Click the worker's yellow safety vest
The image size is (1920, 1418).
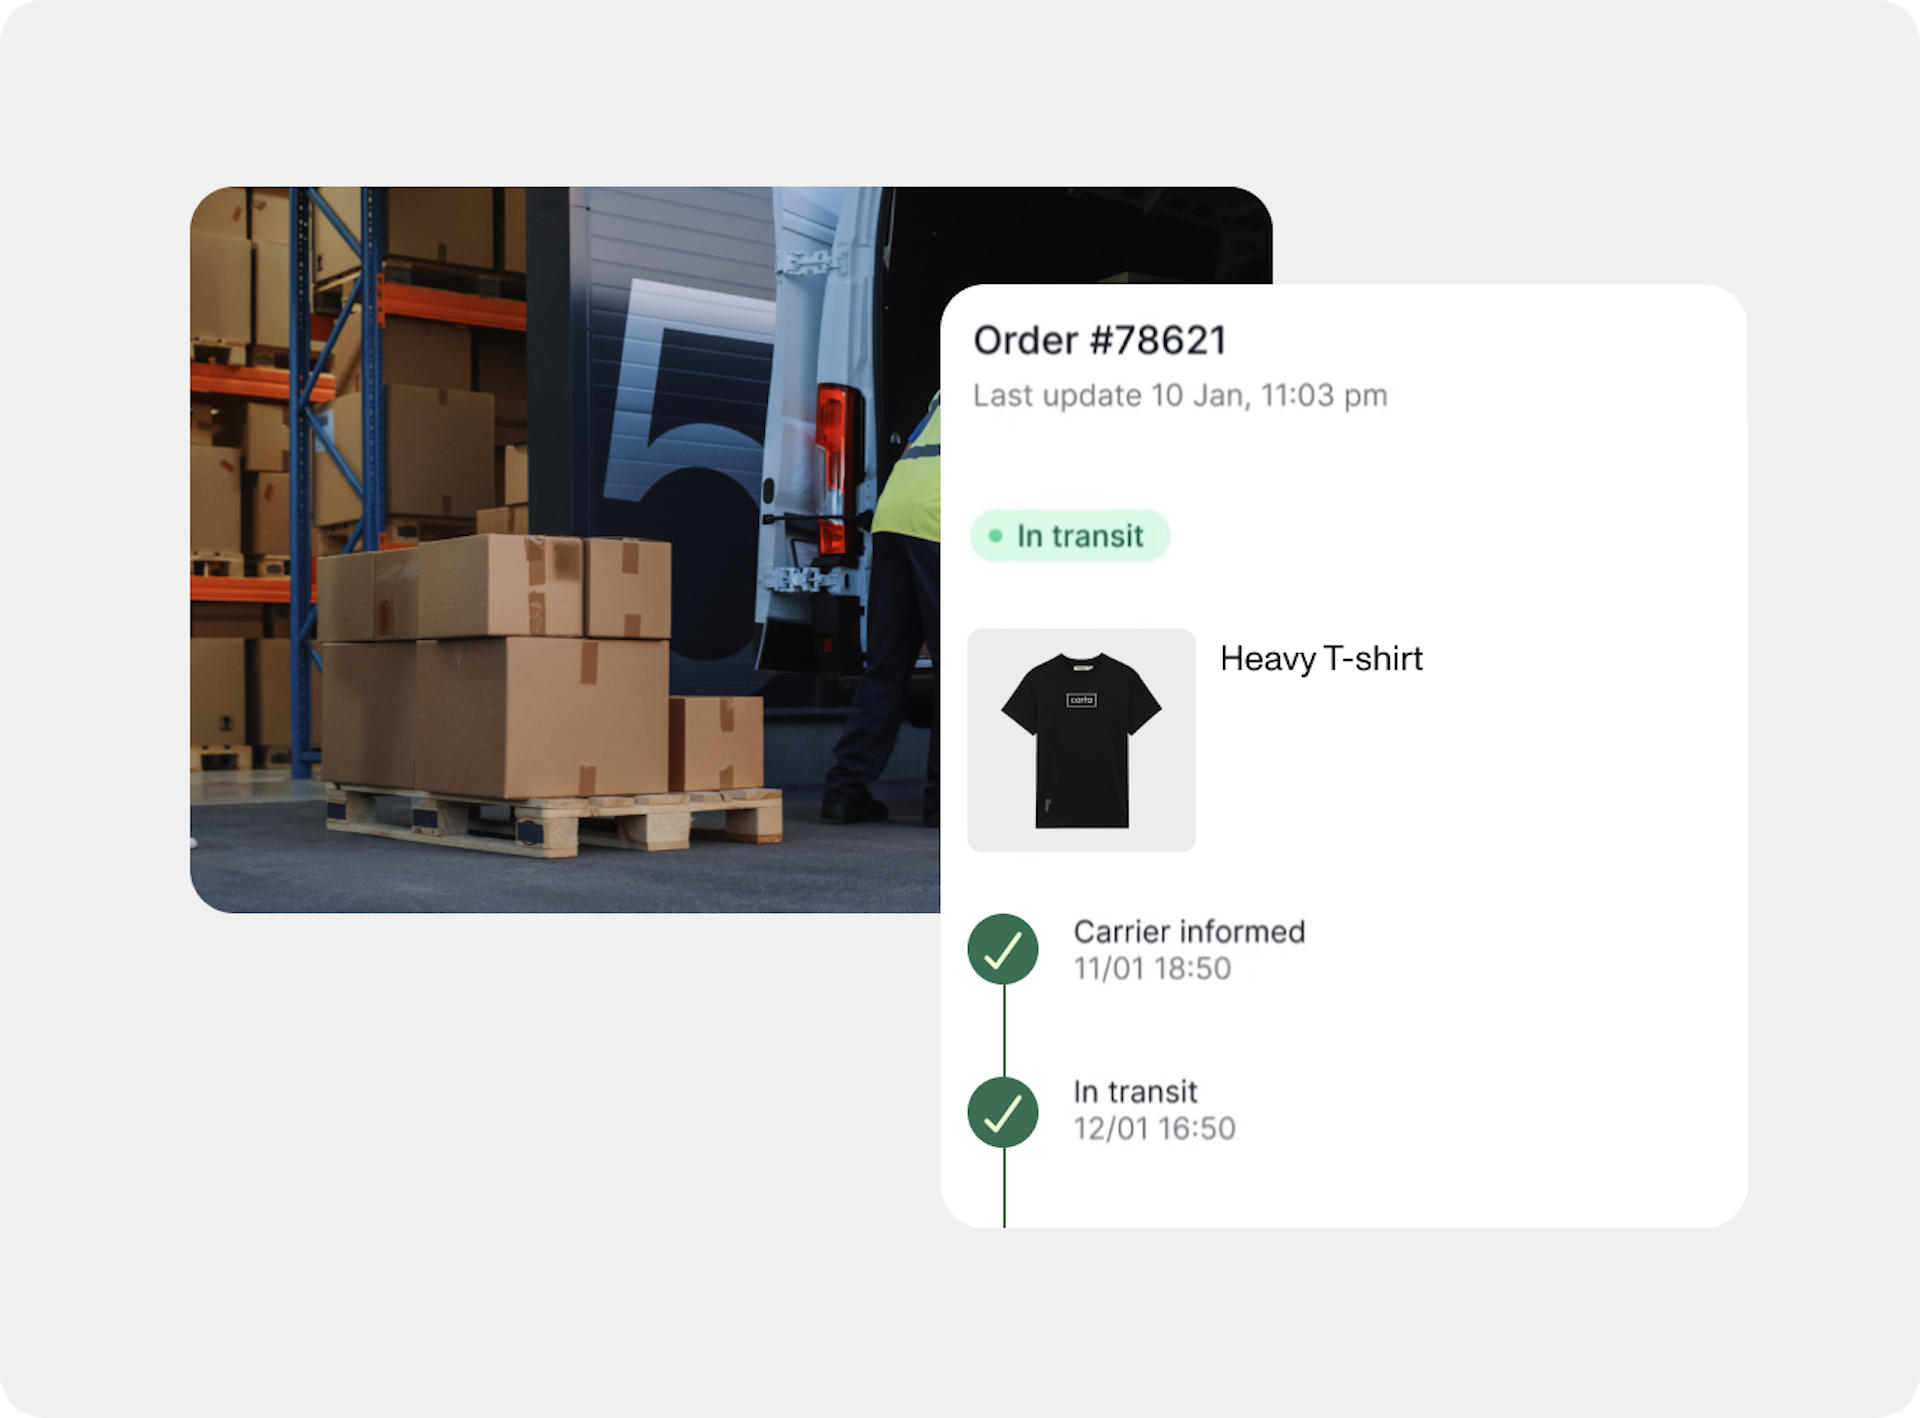[907, 470]
